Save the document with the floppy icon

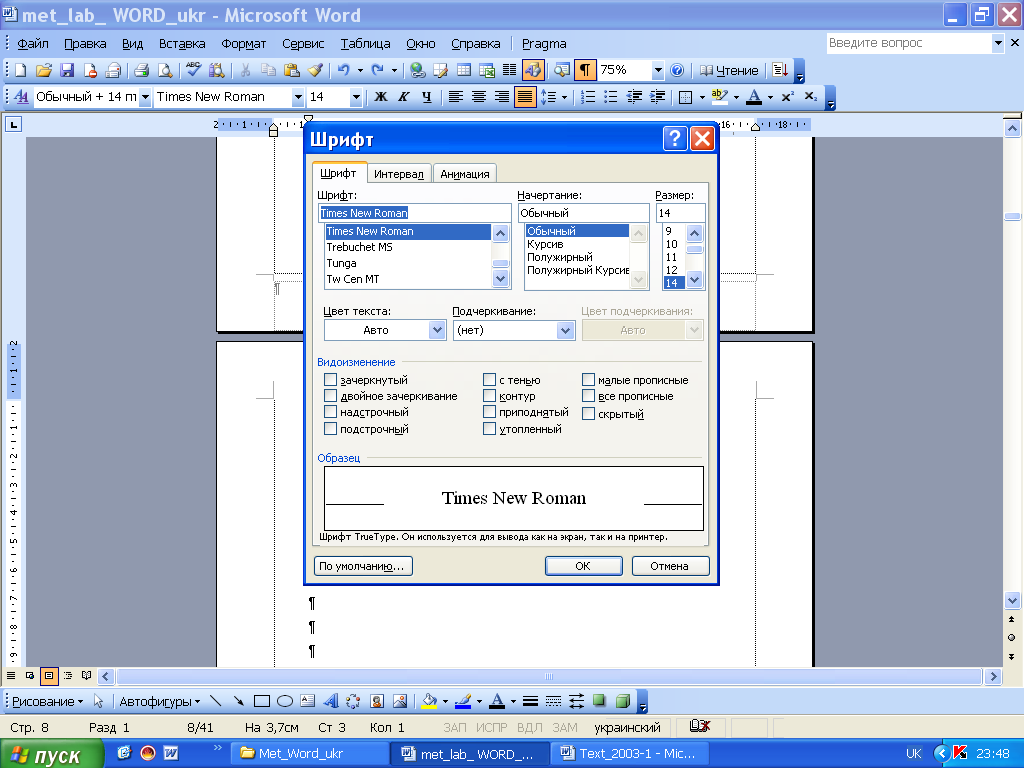[x=67, y=71]
